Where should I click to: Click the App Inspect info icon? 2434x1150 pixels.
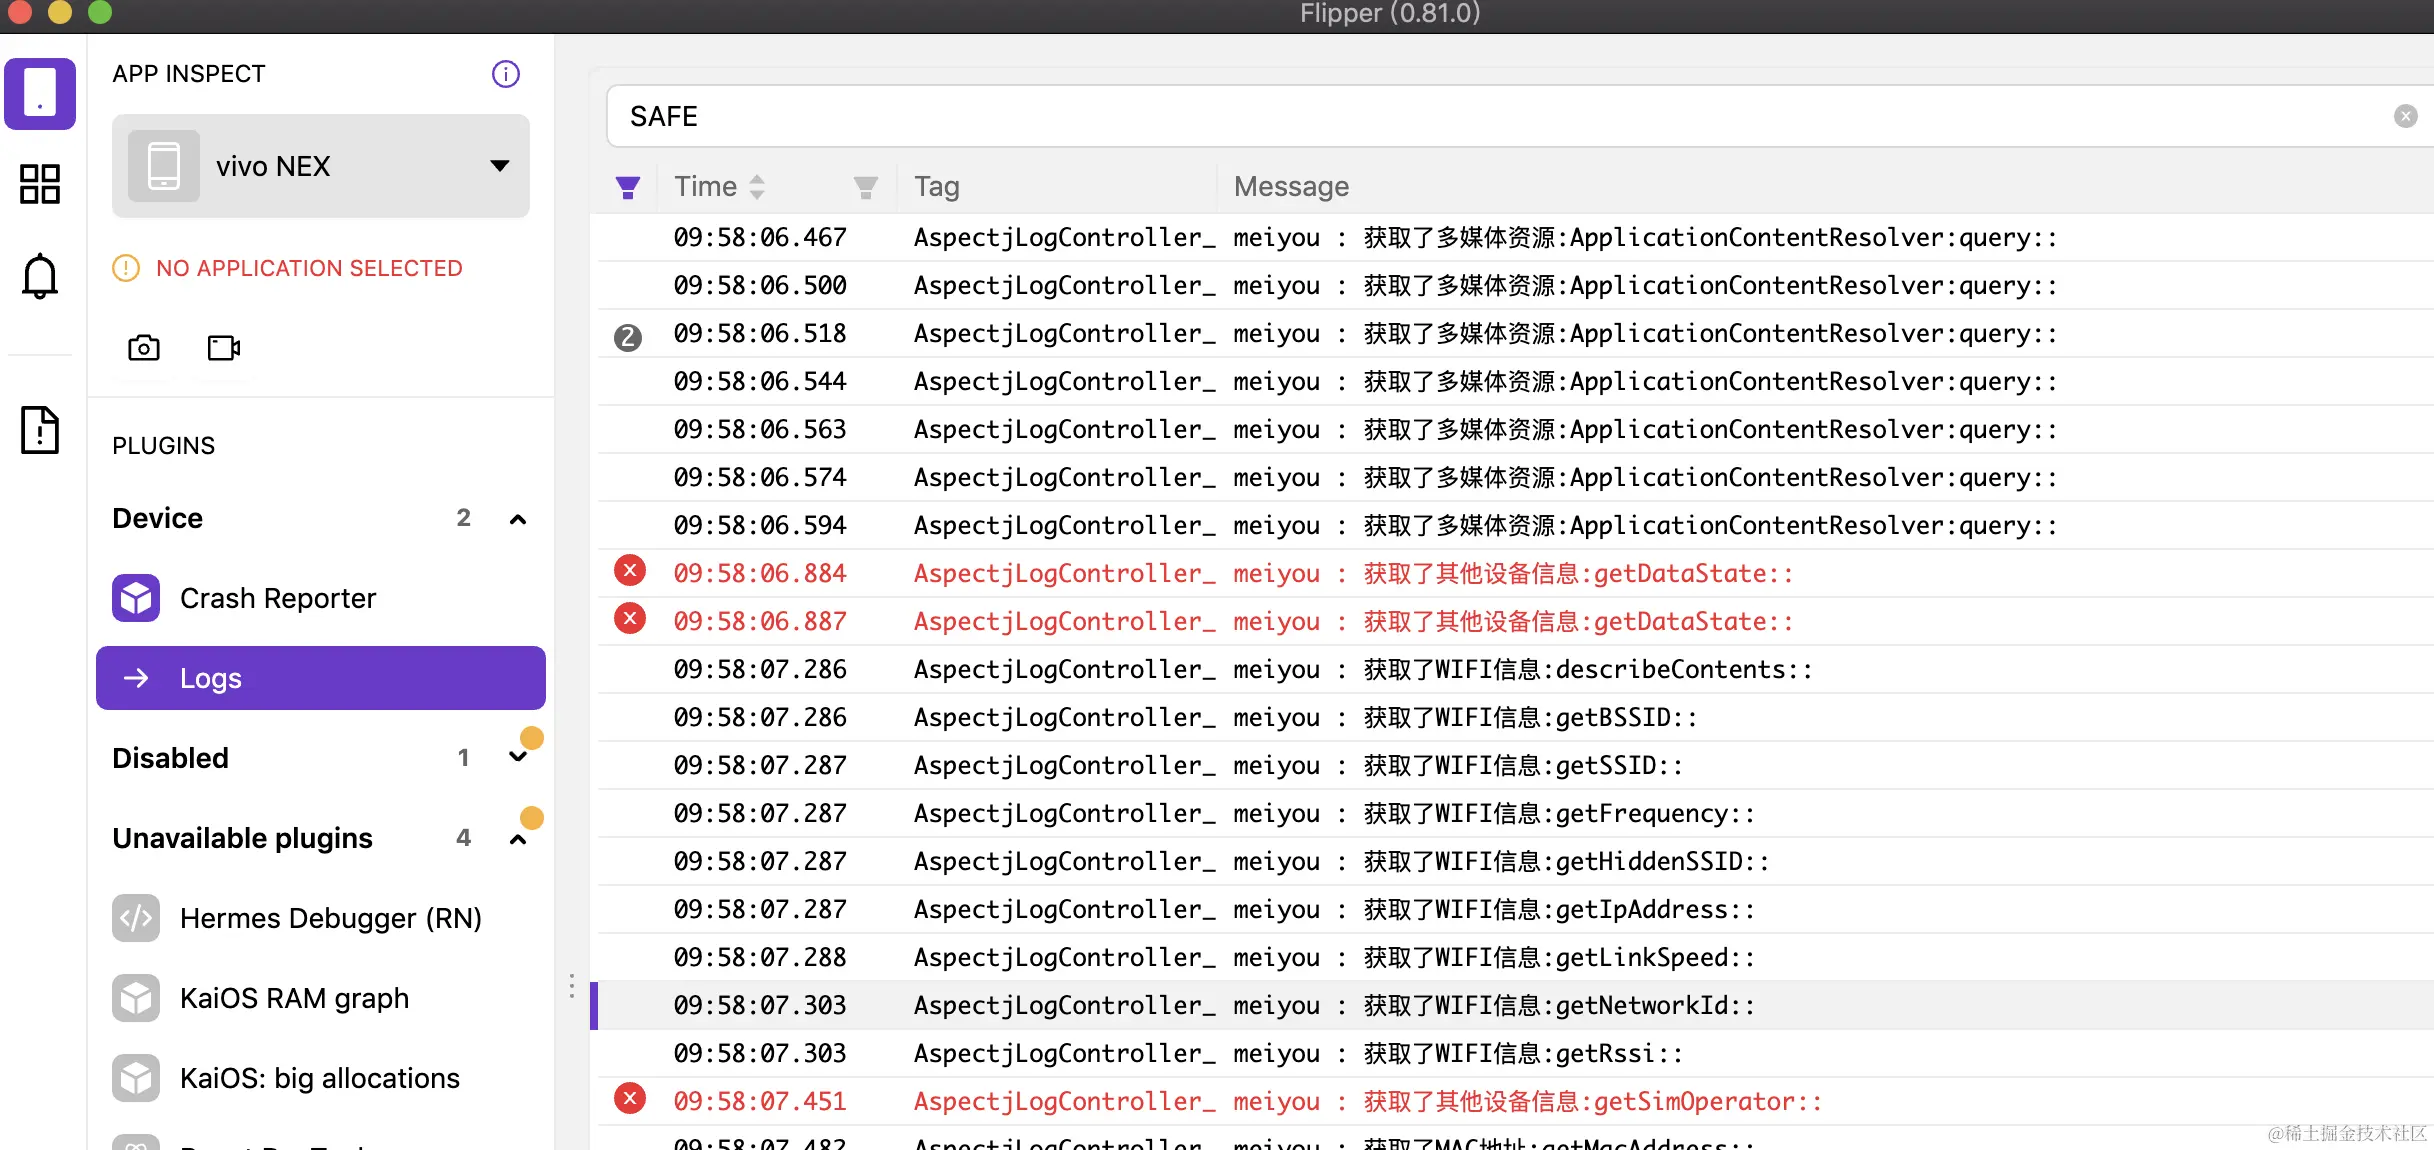pos(506,74)
